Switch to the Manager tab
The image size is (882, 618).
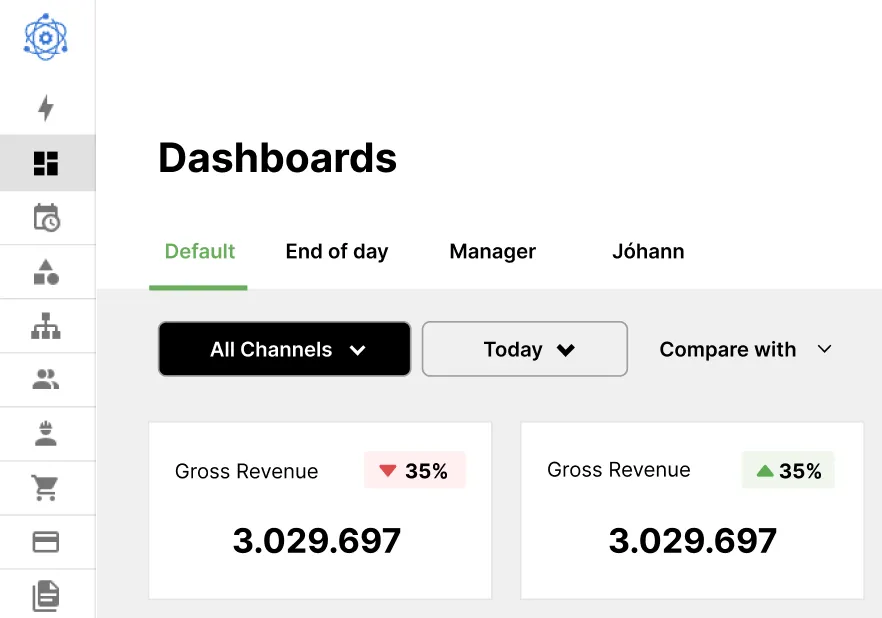[492, 252]
